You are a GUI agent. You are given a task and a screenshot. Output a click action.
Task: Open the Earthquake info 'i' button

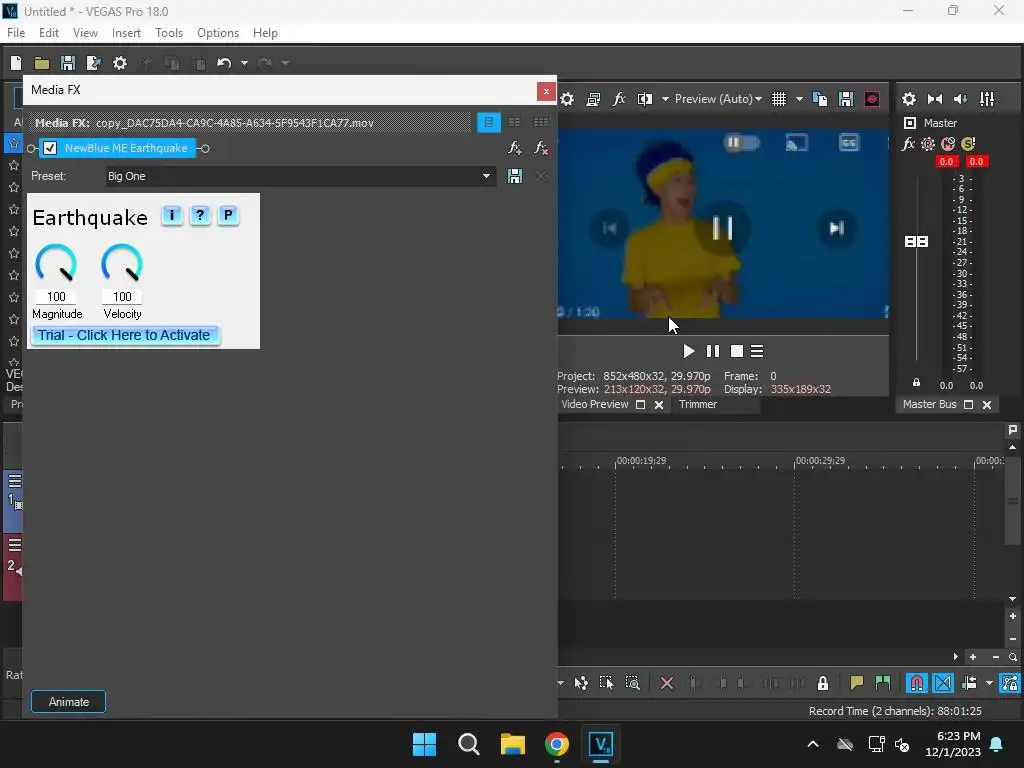point(172,215)
